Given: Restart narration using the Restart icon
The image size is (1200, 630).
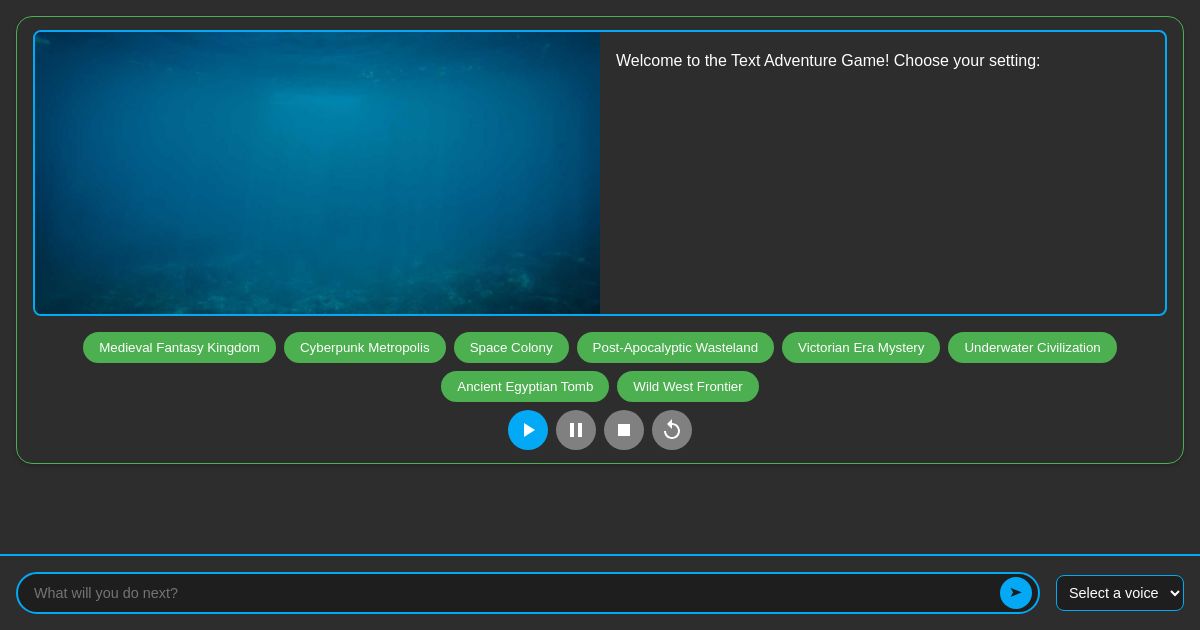Looking at the screenshot, I should 672,430.
